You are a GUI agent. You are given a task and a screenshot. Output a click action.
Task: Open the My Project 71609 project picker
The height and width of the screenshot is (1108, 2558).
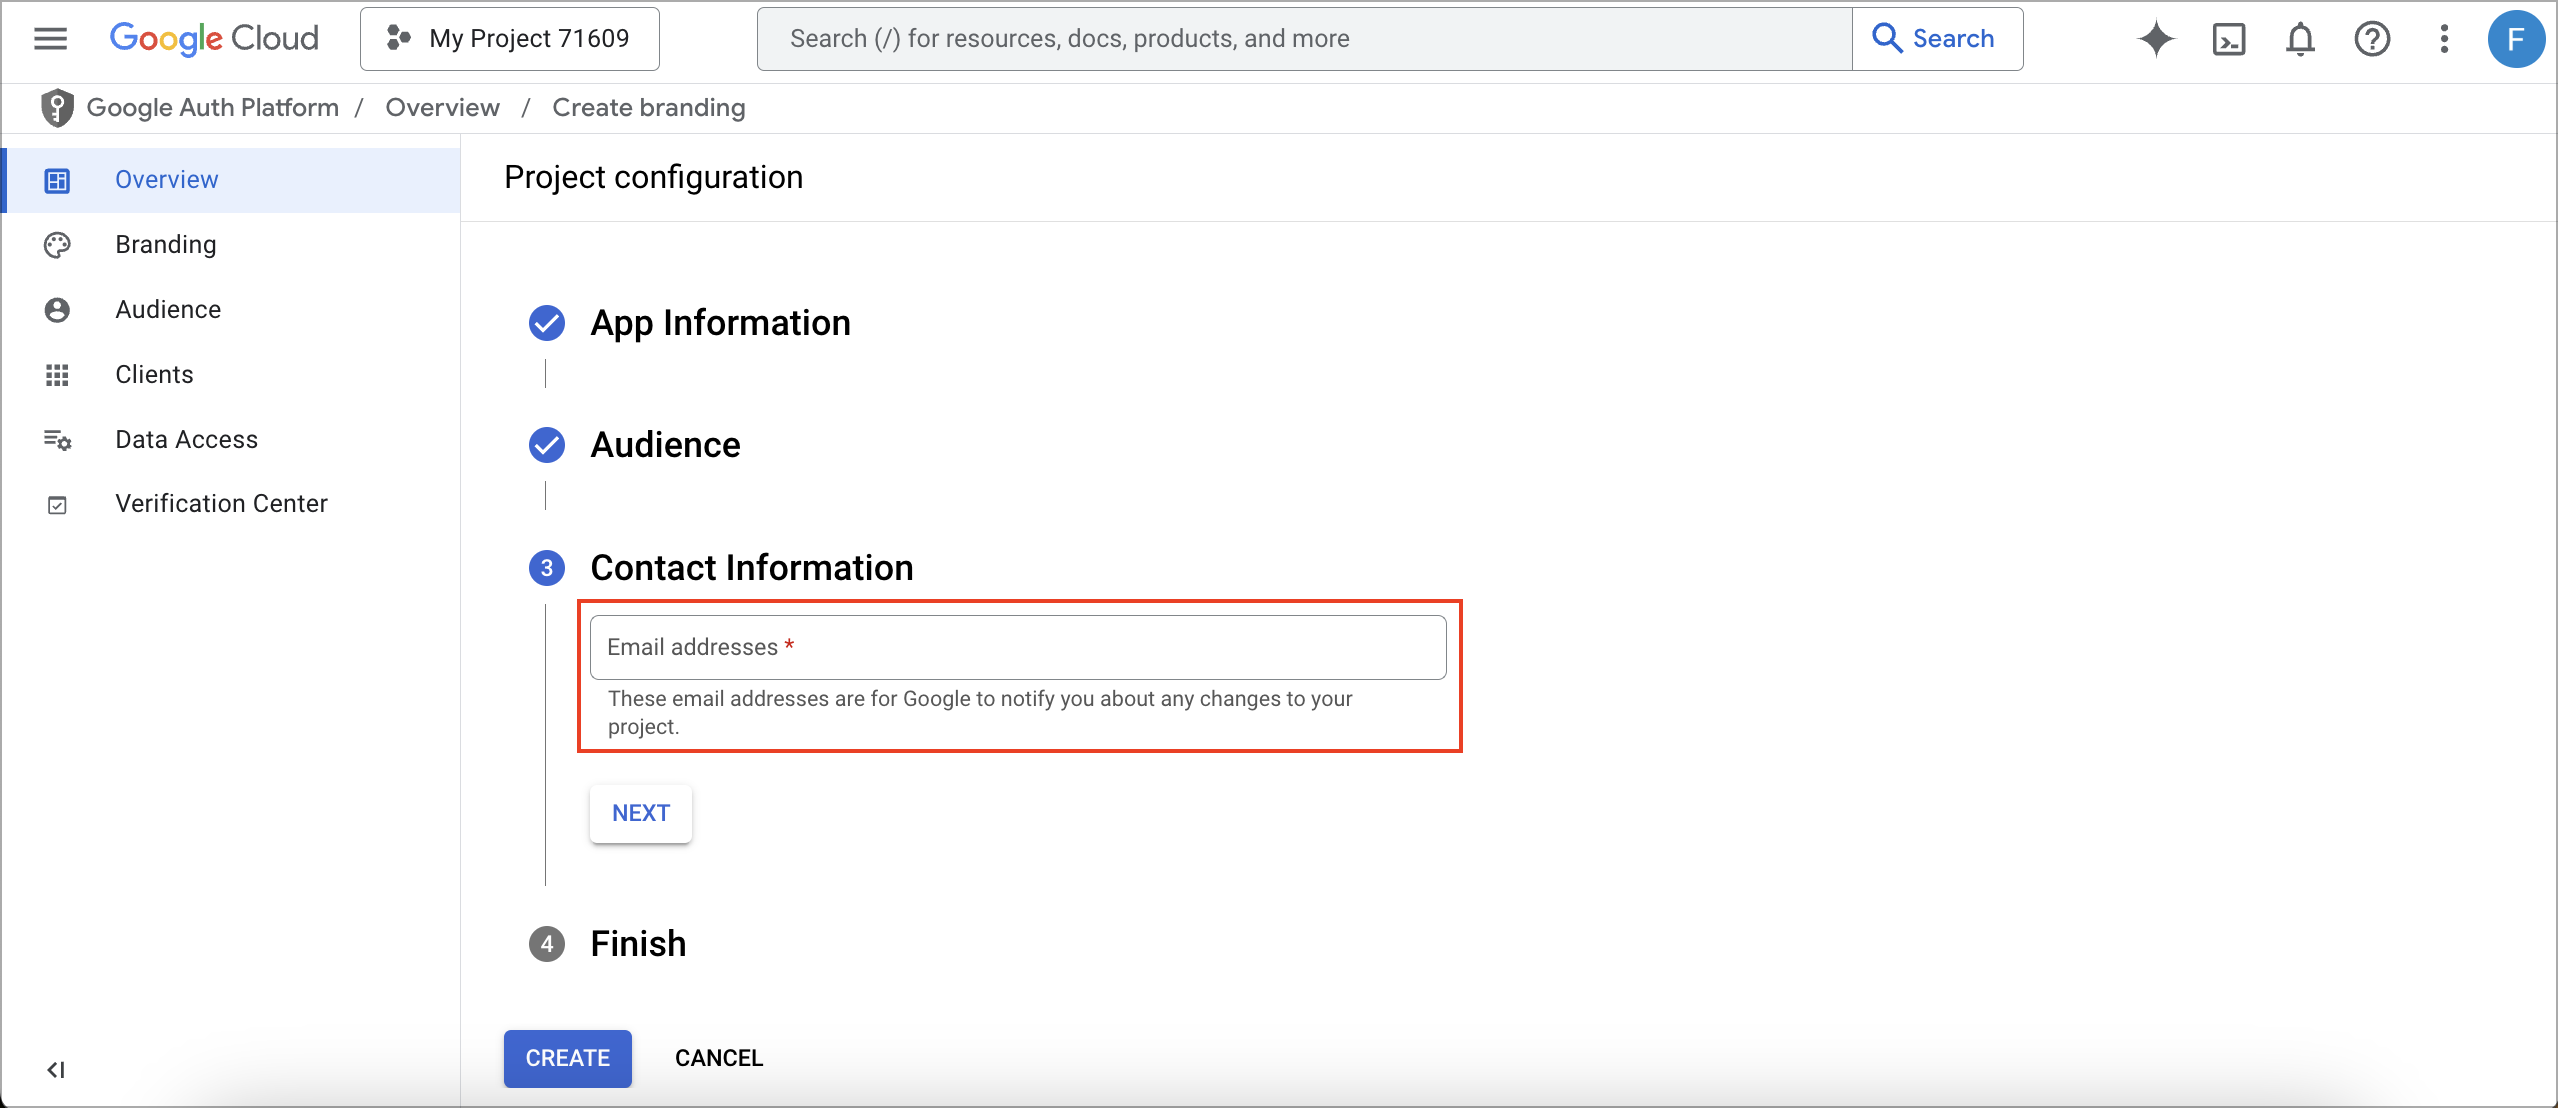click(509, 39)
